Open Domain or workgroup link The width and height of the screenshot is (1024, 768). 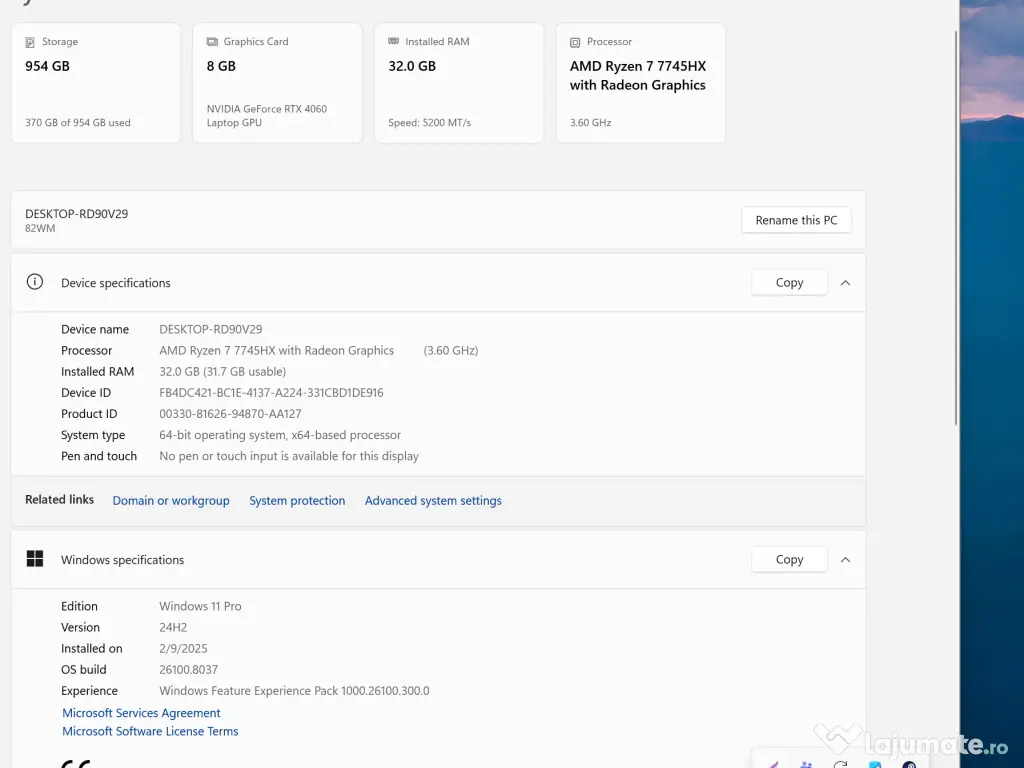tap(171, 501)
